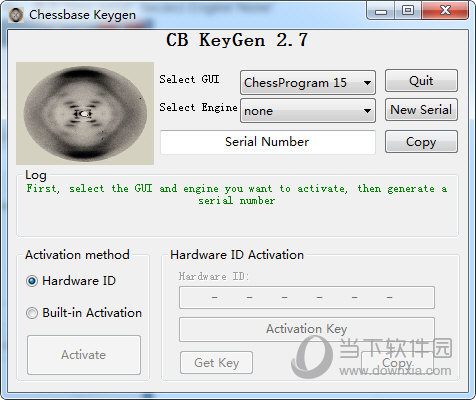Generate a New Serial
This screenshot has height=400, width=476.
point(421,110)
